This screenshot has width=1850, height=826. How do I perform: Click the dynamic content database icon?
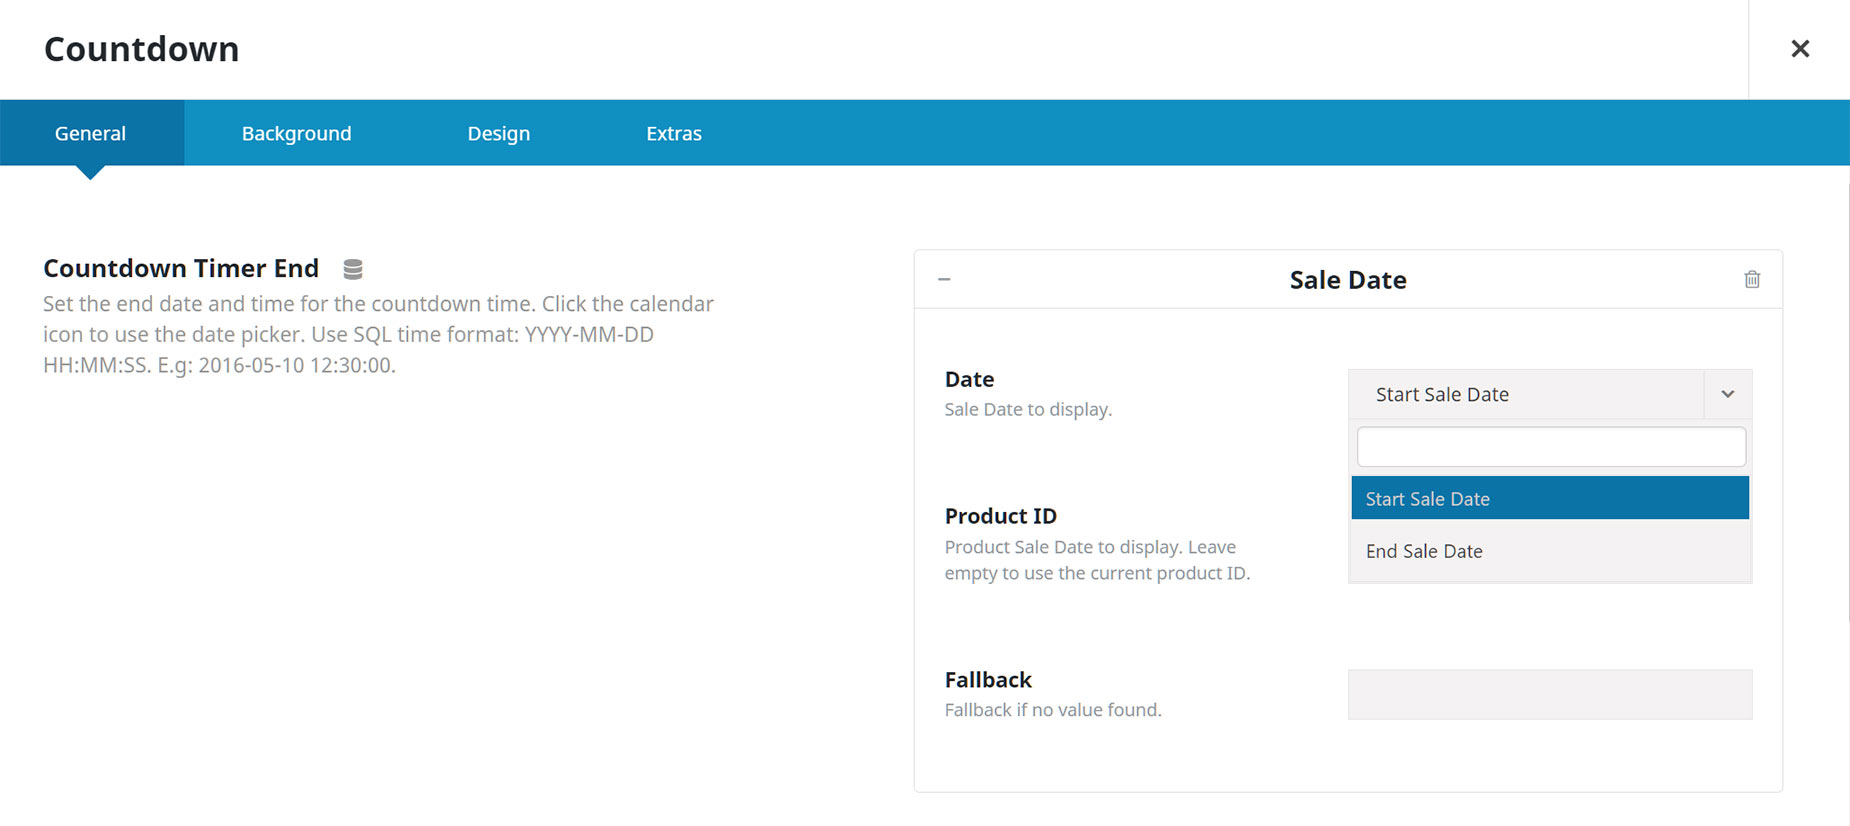(352, 269)
